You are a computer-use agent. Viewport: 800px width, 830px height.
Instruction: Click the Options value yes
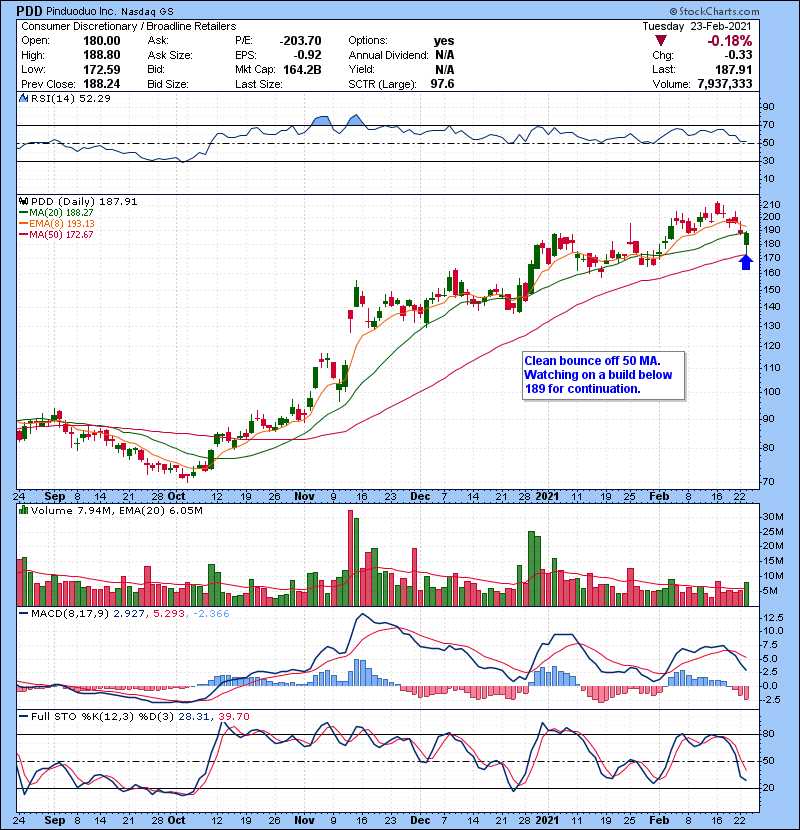pyautogui.click(x=444, y=41)
